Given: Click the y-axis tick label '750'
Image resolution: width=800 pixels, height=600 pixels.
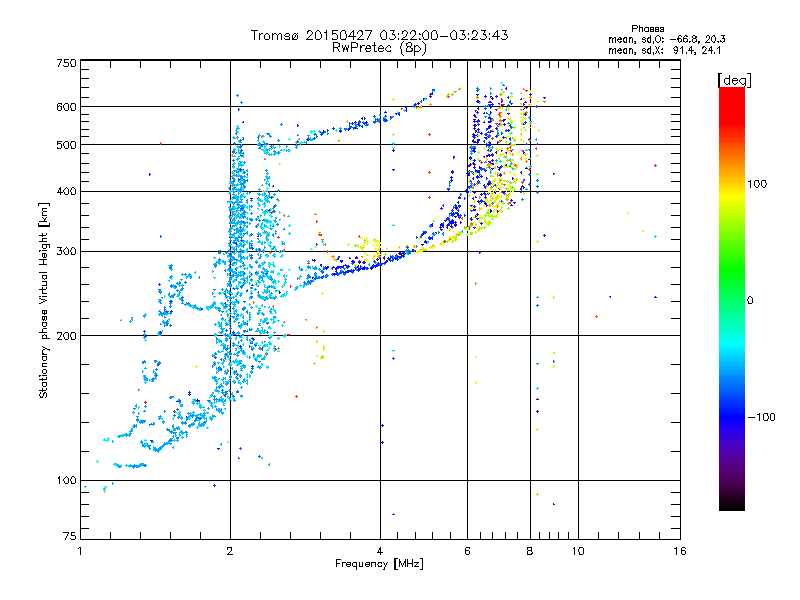Looking at the screenshot, I should click(66, 63).
